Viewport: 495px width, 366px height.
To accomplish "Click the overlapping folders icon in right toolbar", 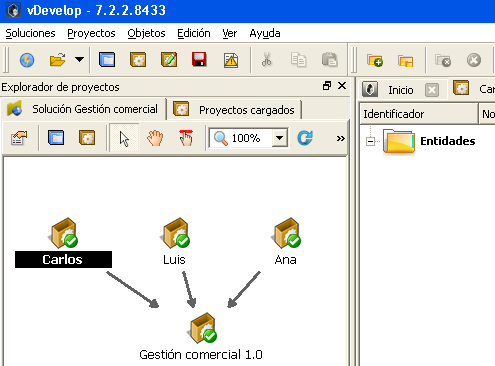I will [405, 61].
